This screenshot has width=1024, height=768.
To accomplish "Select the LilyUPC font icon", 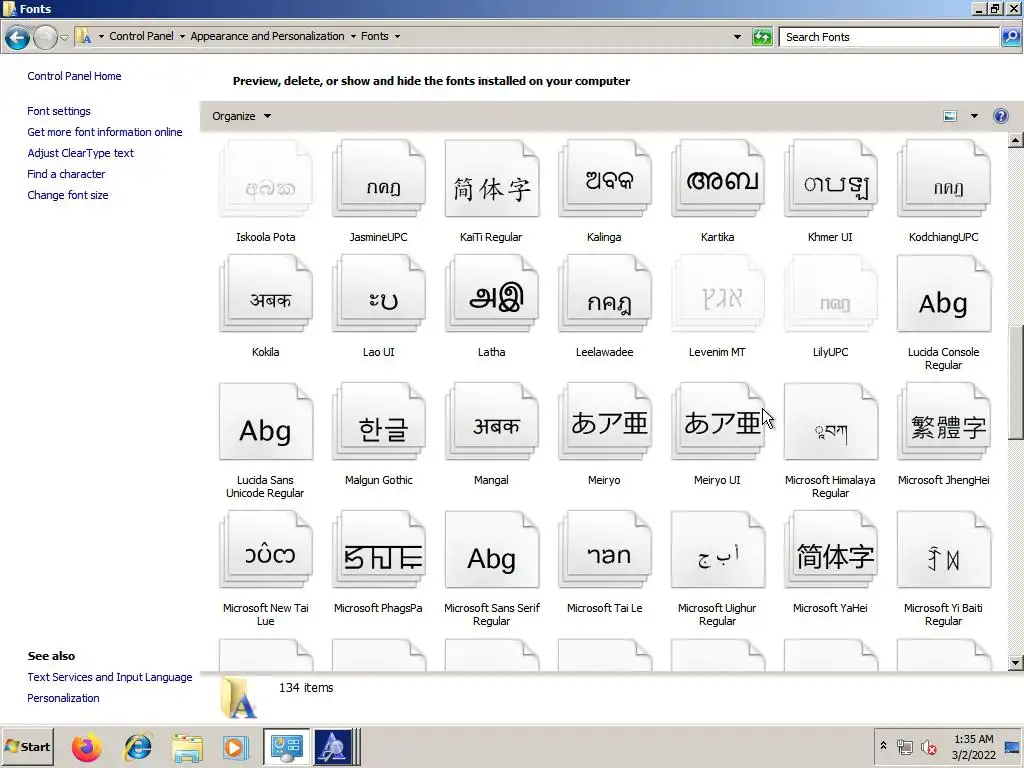I will [x=831, y=293].
